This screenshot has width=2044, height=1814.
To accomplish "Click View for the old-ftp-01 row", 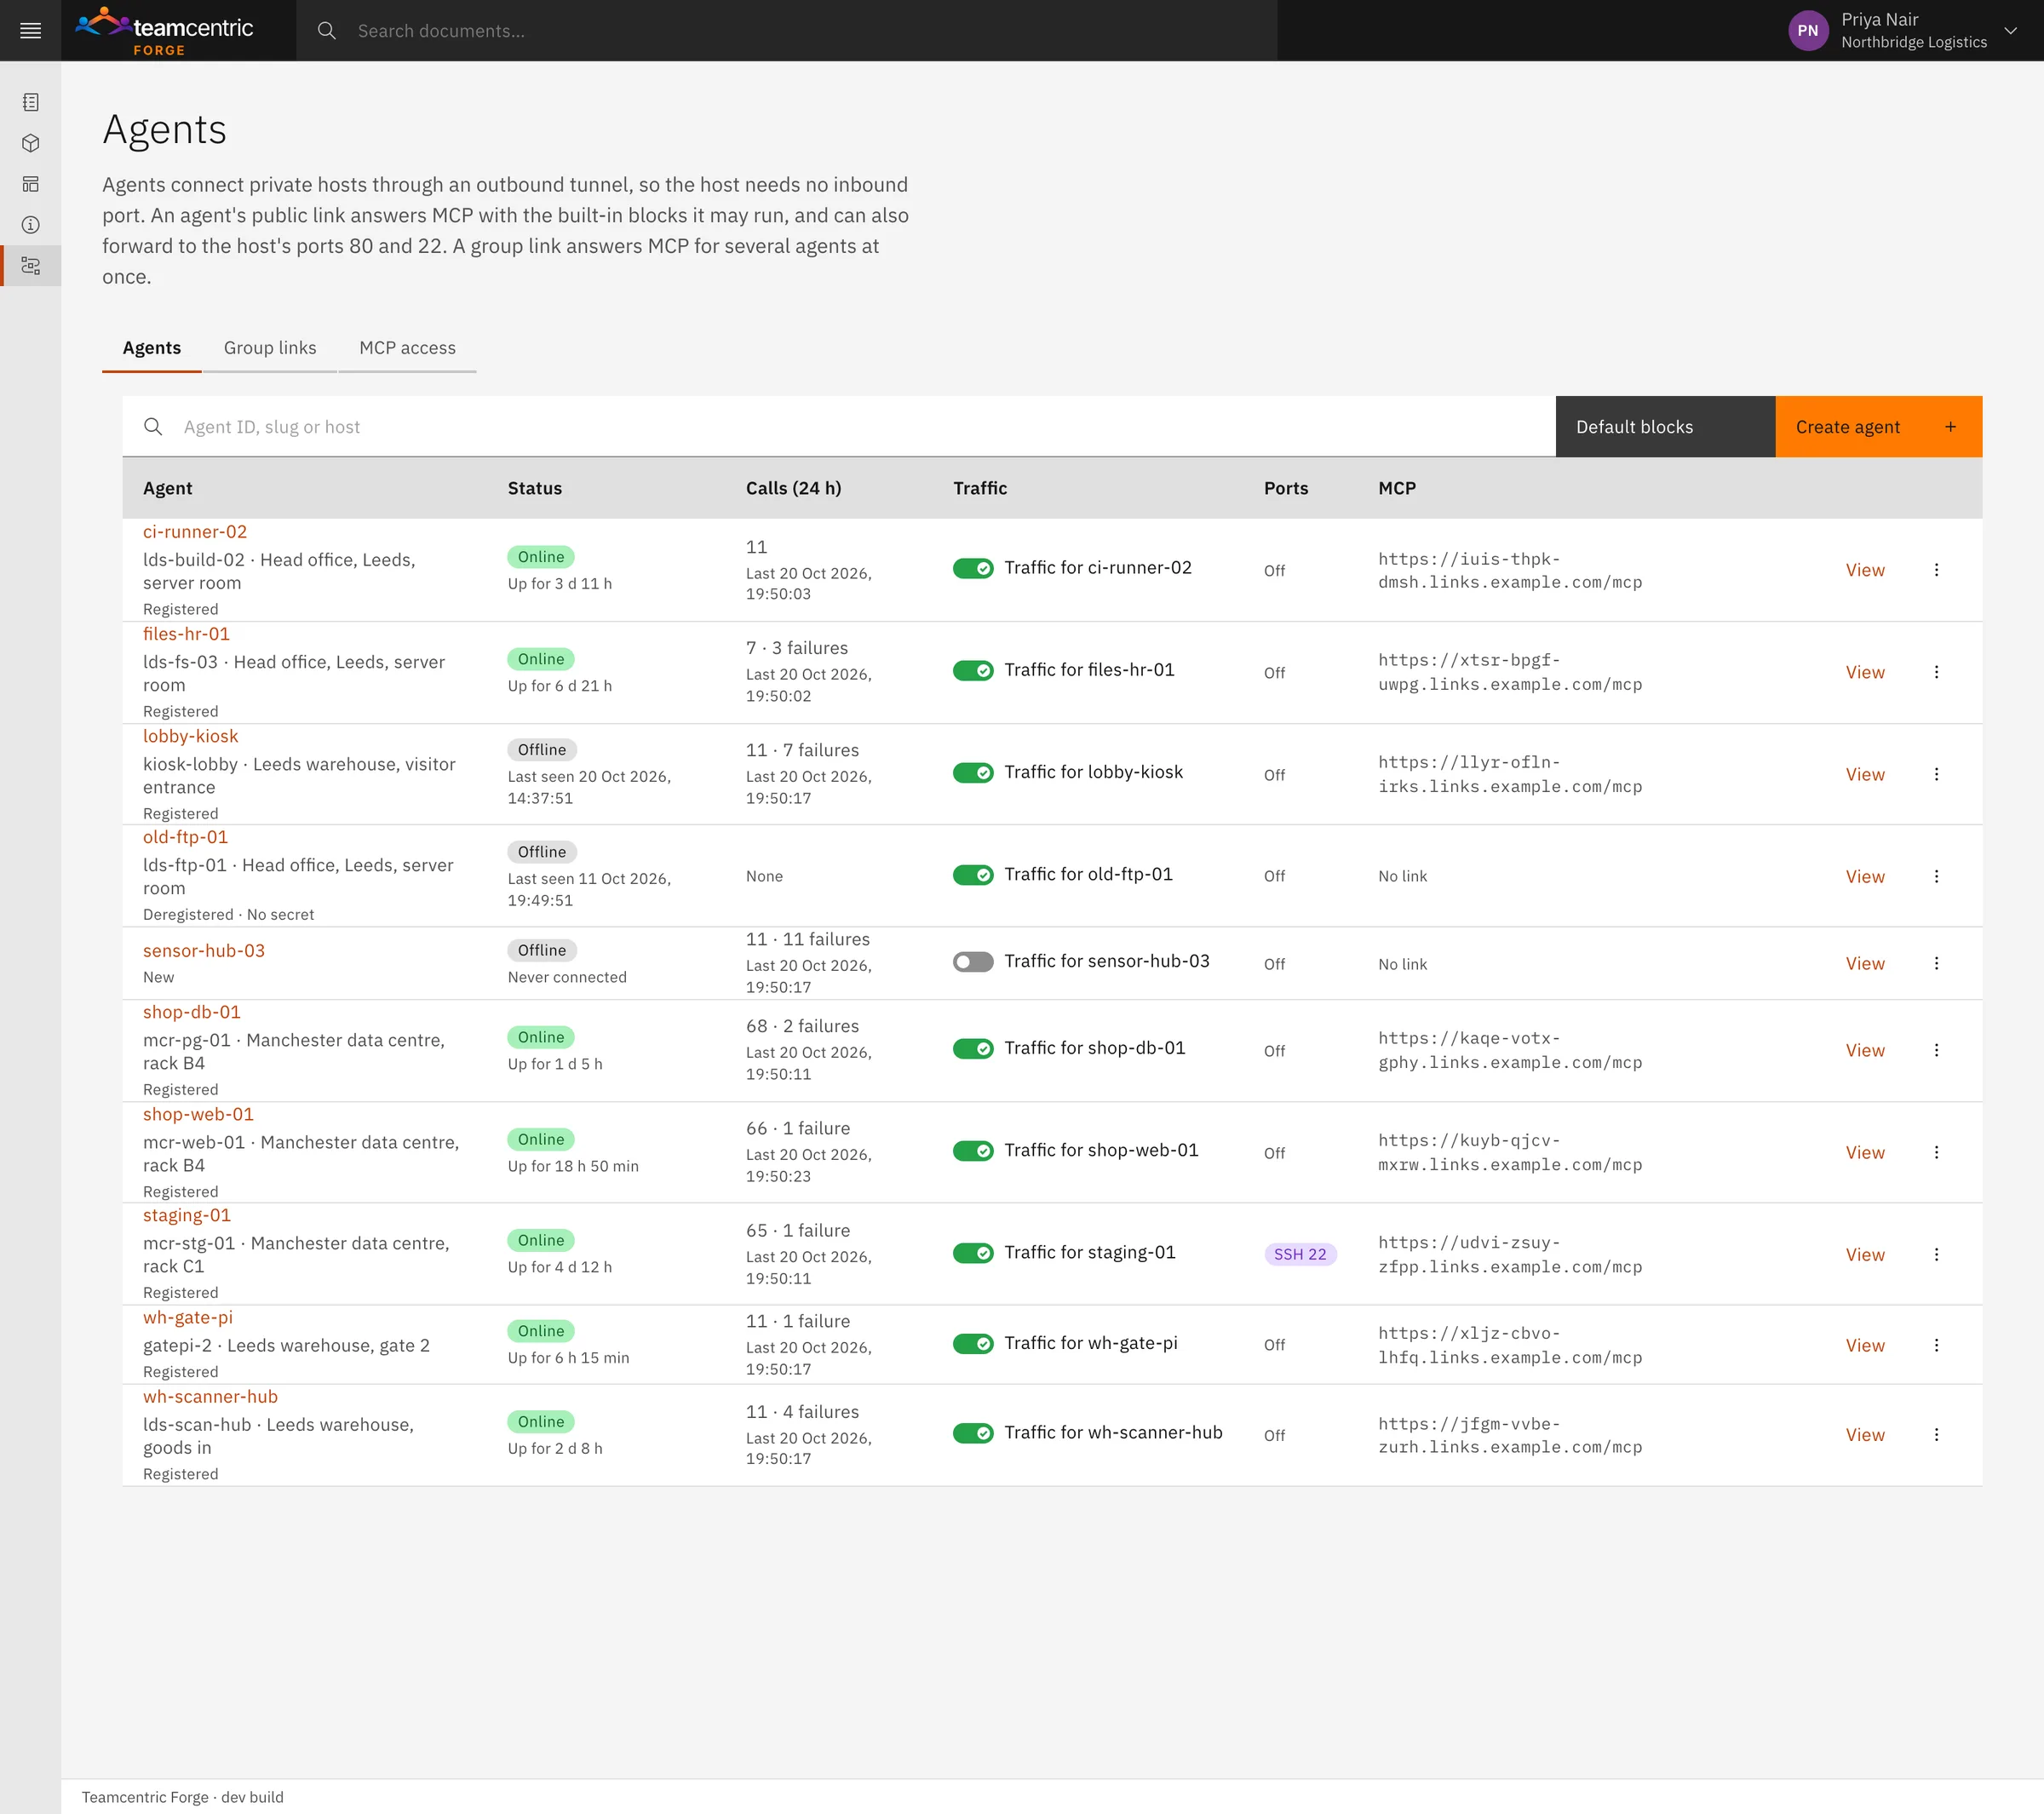I will coord(1864,876).
